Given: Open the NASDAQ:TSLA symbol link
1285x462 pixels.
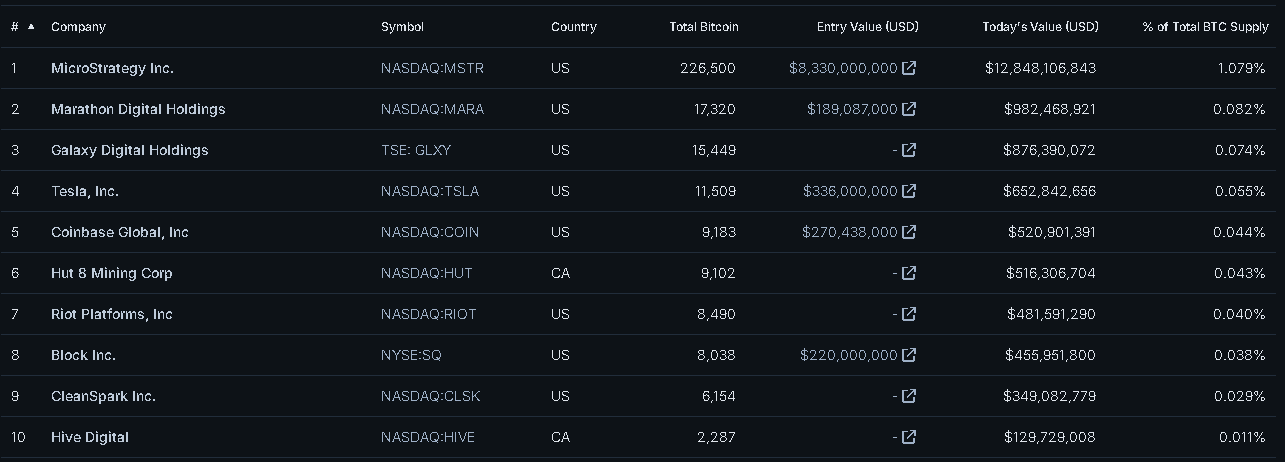Looking at the screenshot, I should 429,191.
